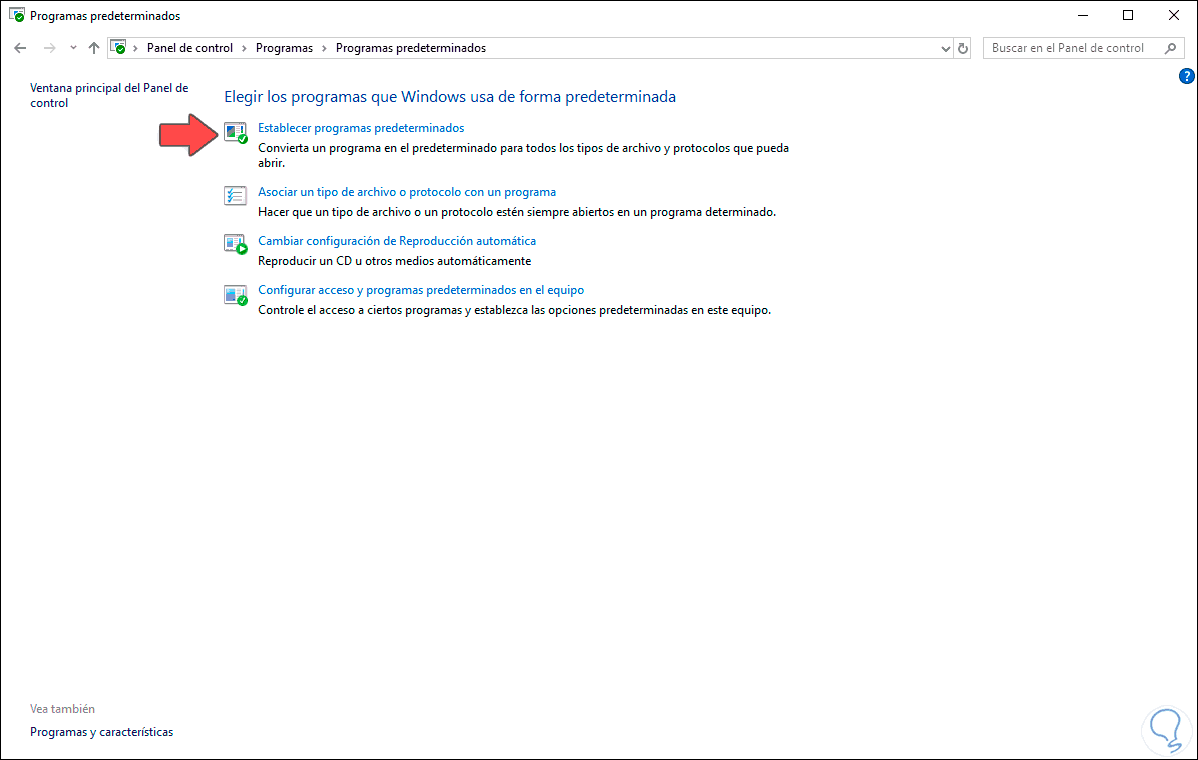Select Programas breadcrumb
The image size is (1198, 760).
click(284, 48)
